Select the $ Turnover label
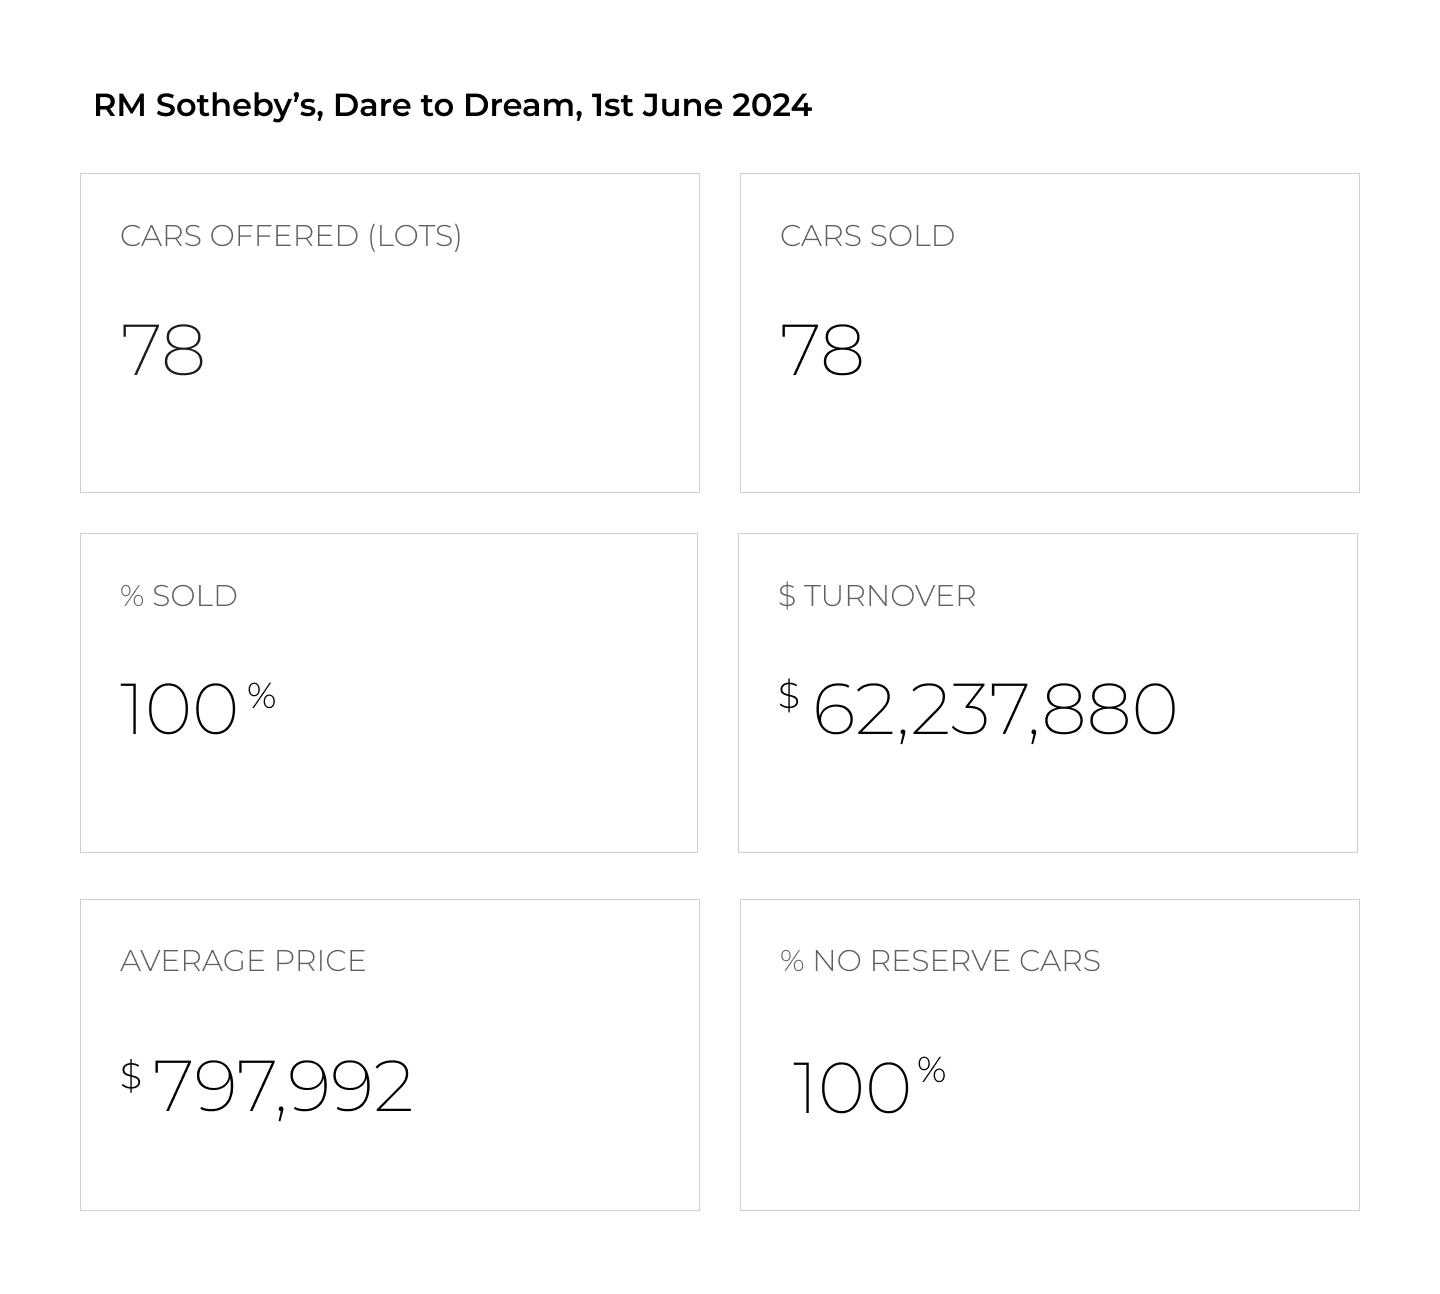Image resolution: width=1440 pixels, height=1294 pixels. [877, 596]
